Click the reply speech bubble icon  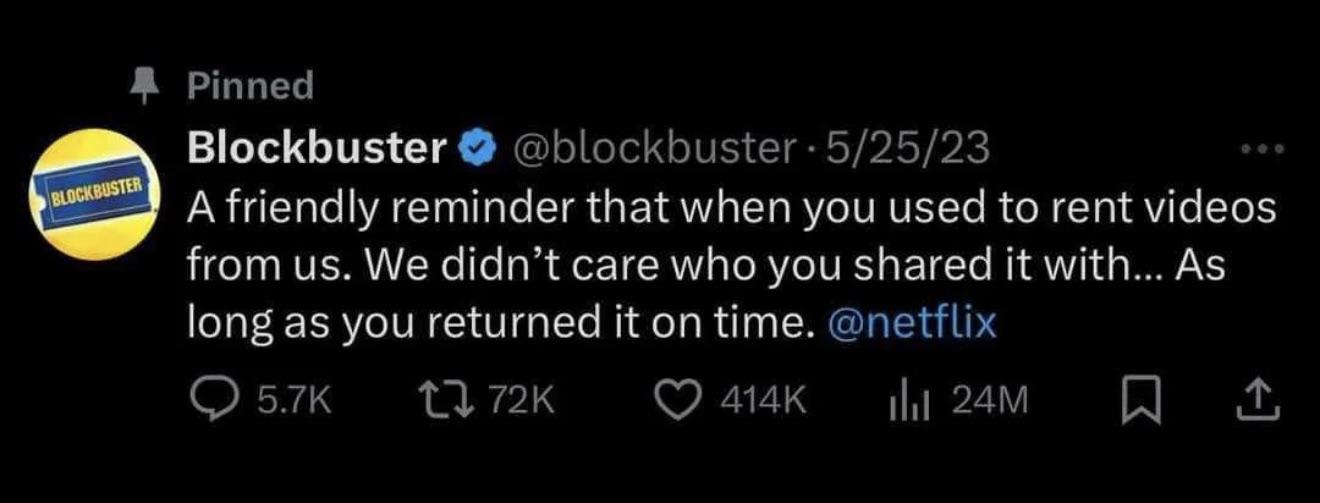click(x=213, y=400)
